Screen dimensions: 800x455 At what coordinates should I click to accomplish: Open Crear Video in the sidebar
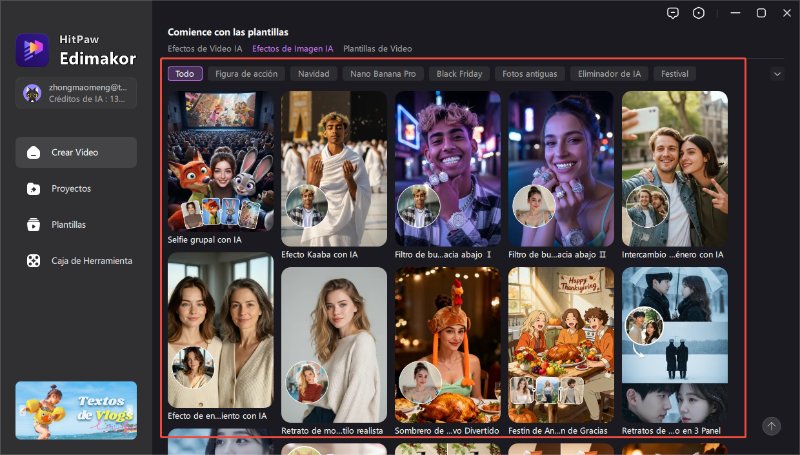point(76,153)
